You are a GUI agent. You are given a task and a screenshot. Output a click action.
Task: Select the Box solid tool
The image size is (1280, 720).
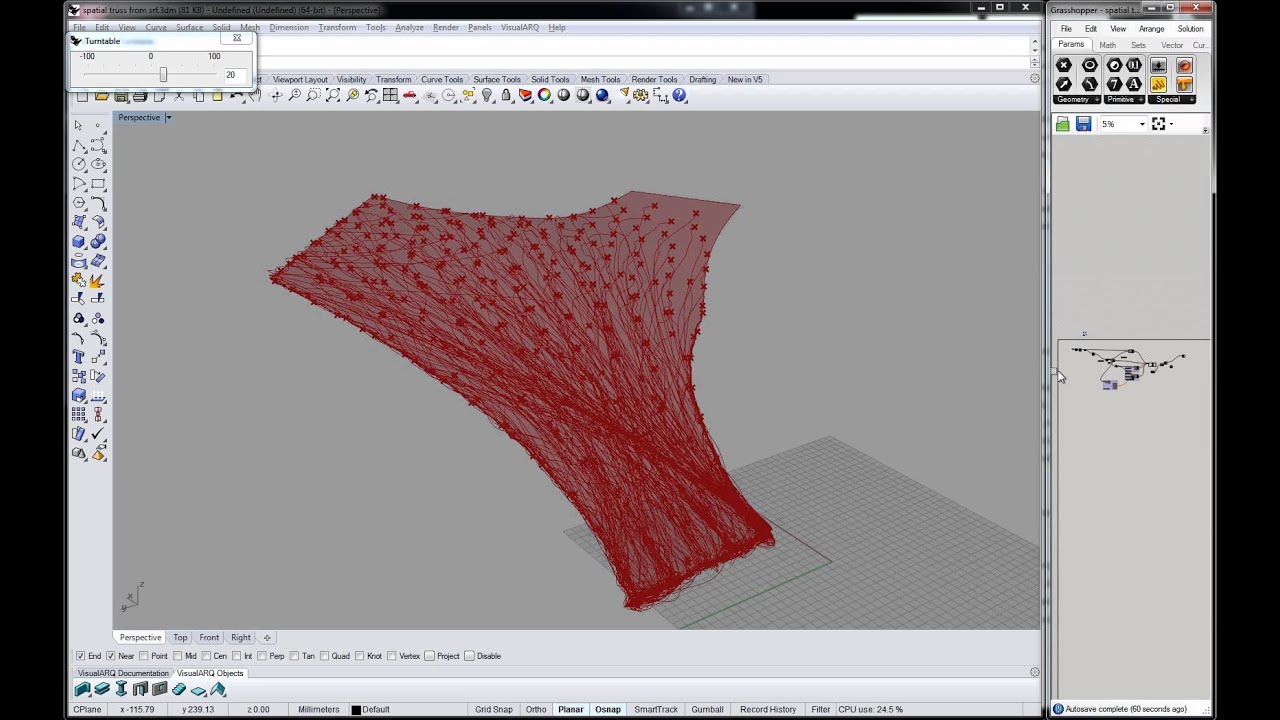click(x=79, y=242)
